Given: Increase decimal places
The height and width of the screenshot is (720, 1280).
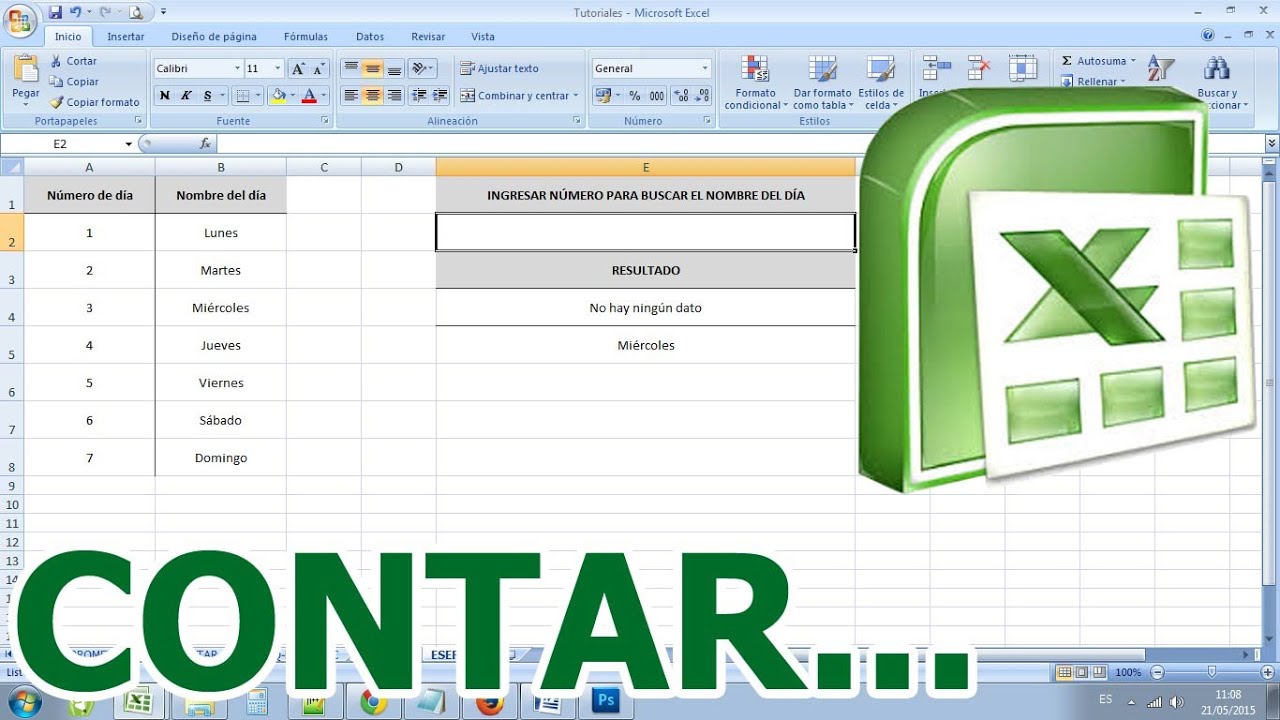Looking at the screenshot, I should (x=681, y=96).
